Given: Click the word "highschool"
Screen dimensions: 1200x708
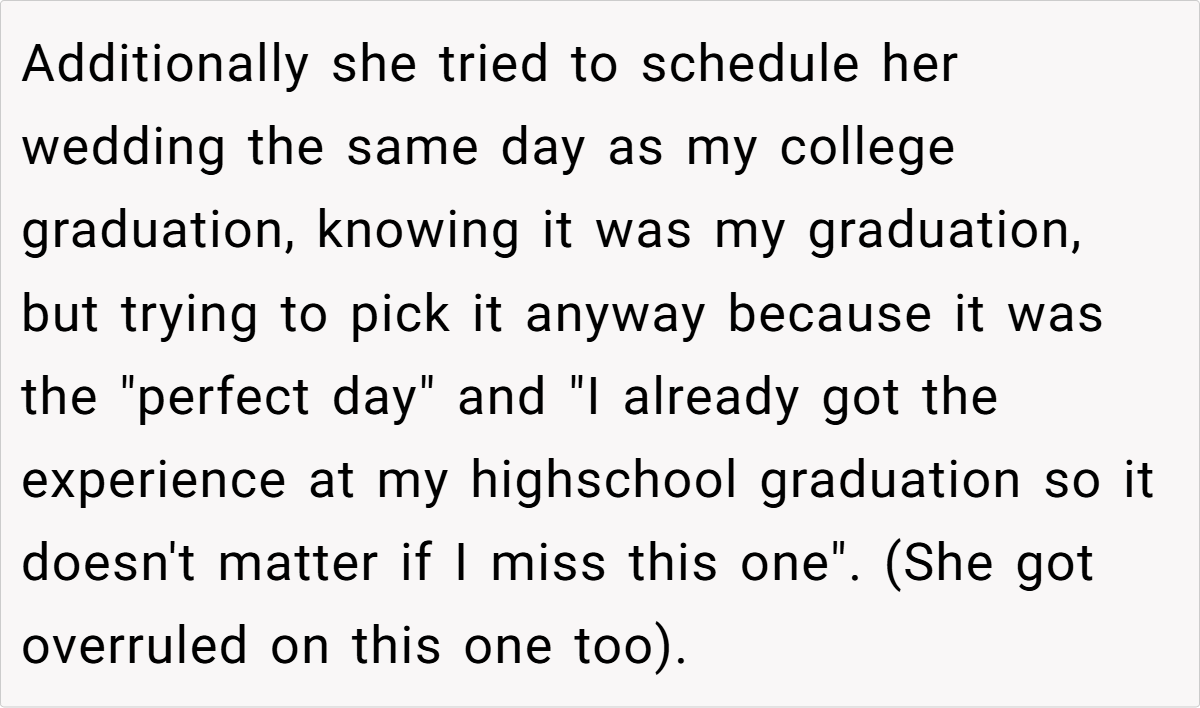Looking at the screenshot, I should pos(603,480).
